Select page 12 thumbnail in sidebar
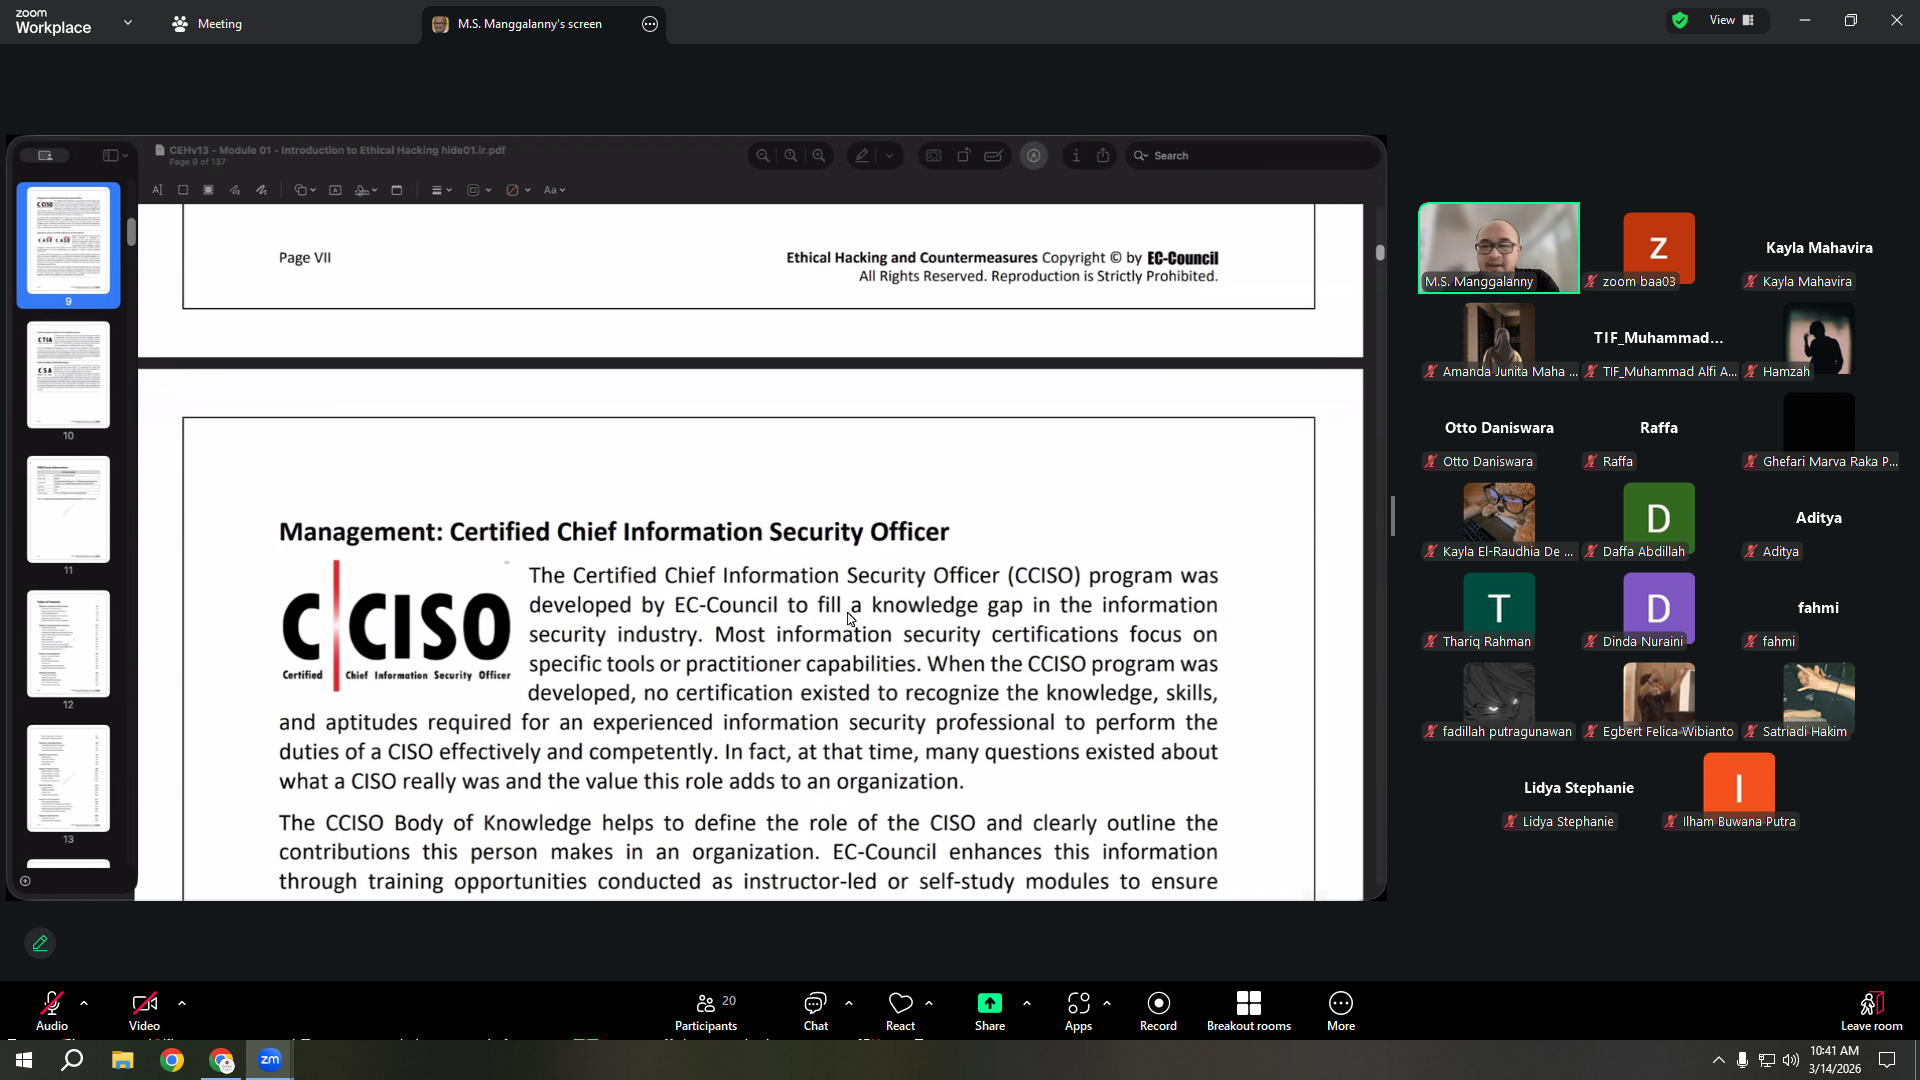Viewport: 1920px width, 1080px height. 68,644
